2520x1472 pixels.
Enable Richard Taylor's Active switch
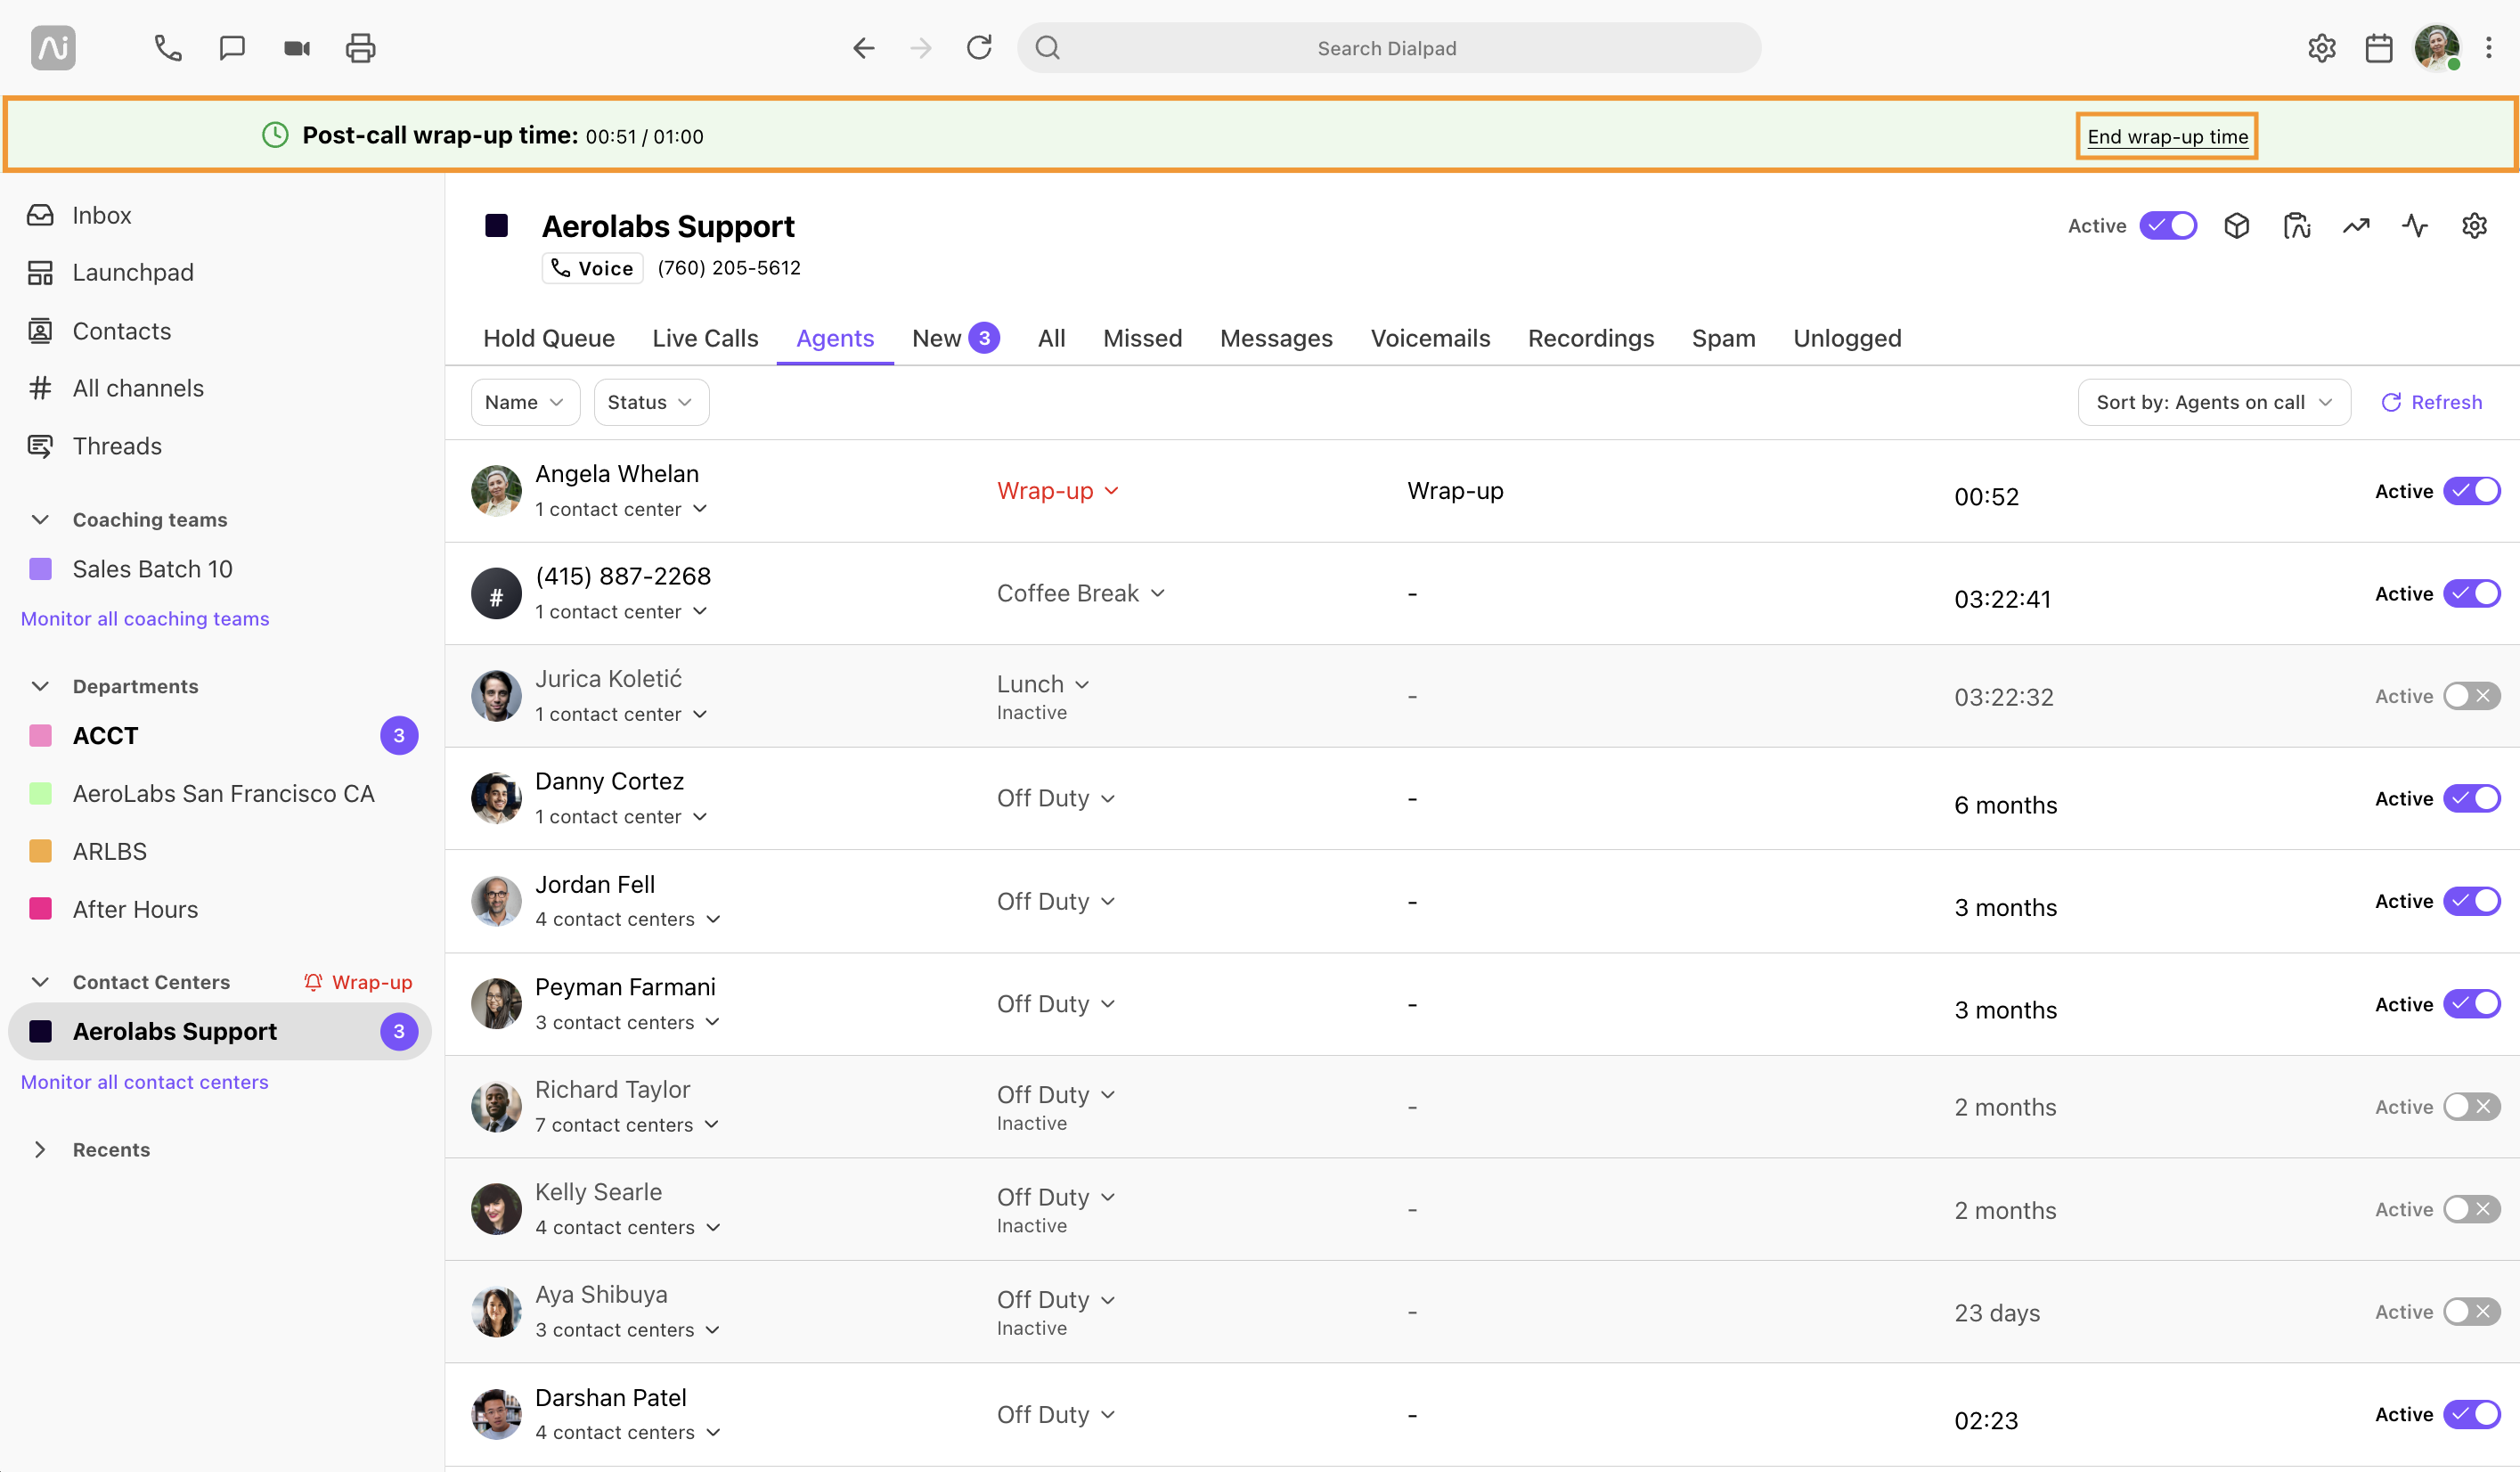click(x=2472, y=1107)
